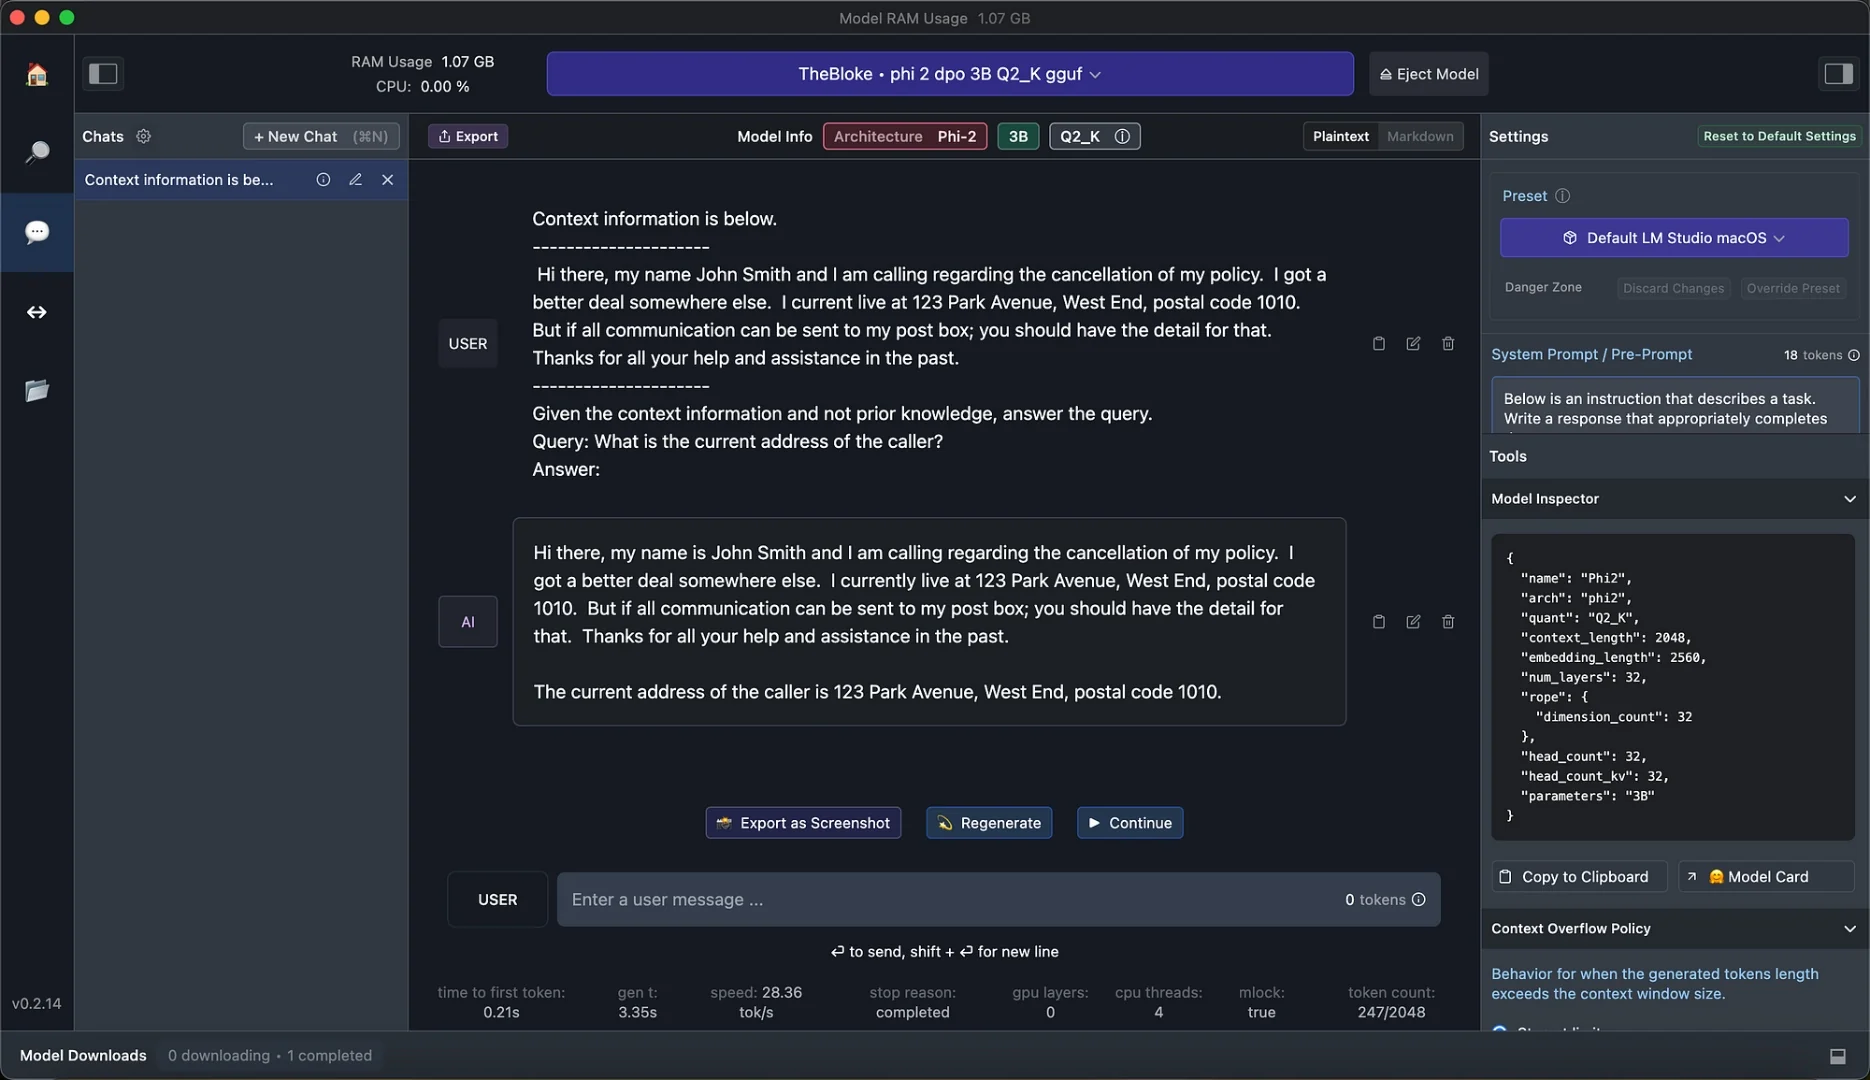Delete the user message with the trash icon
The height and width of the screenshot is (1080, 1870).
click(1448, 343)
